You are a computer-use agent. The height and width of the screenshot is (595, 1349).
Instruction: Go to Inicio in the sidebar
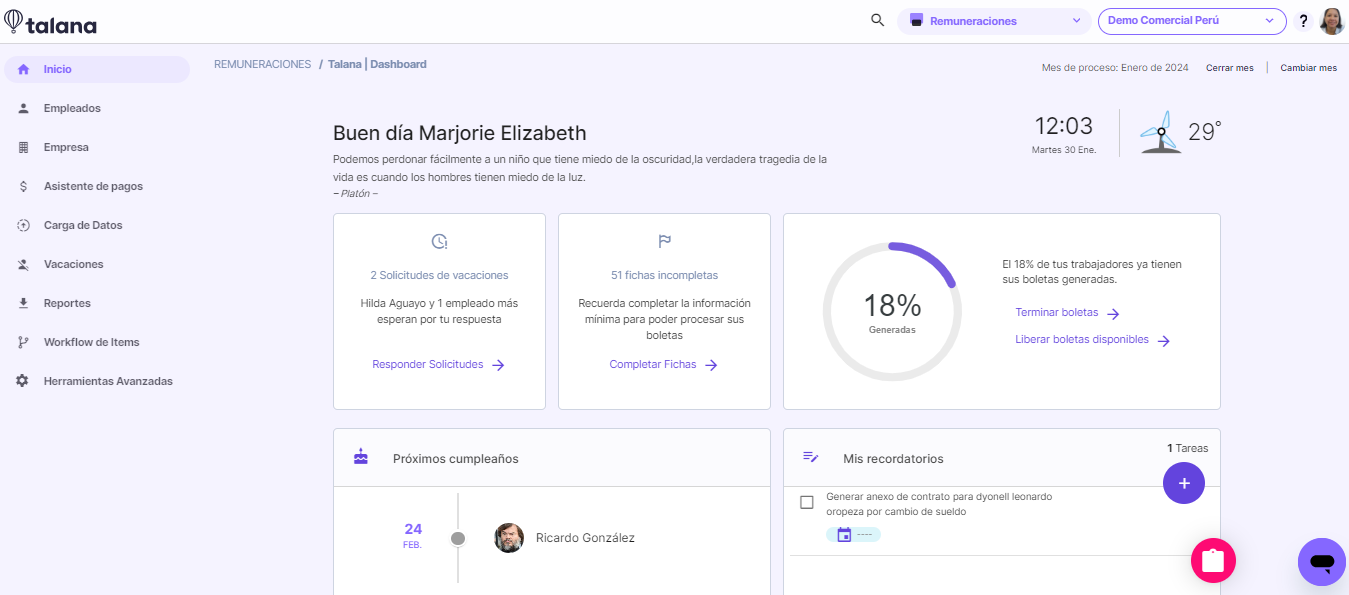(x=97, y=69)
